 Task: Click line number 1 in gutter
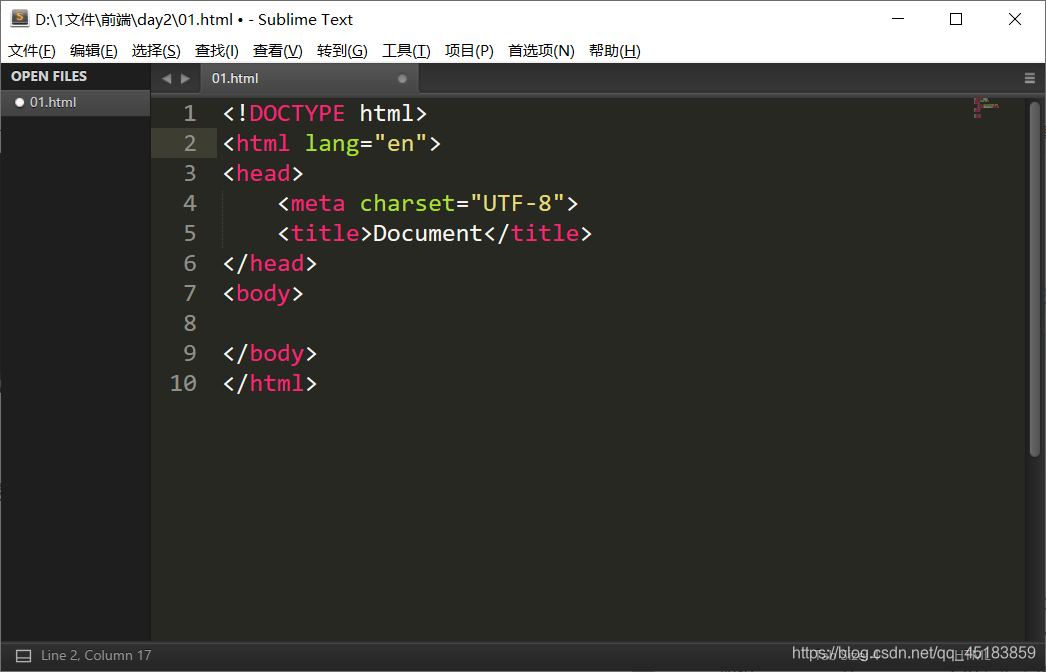tap(190, 113)
